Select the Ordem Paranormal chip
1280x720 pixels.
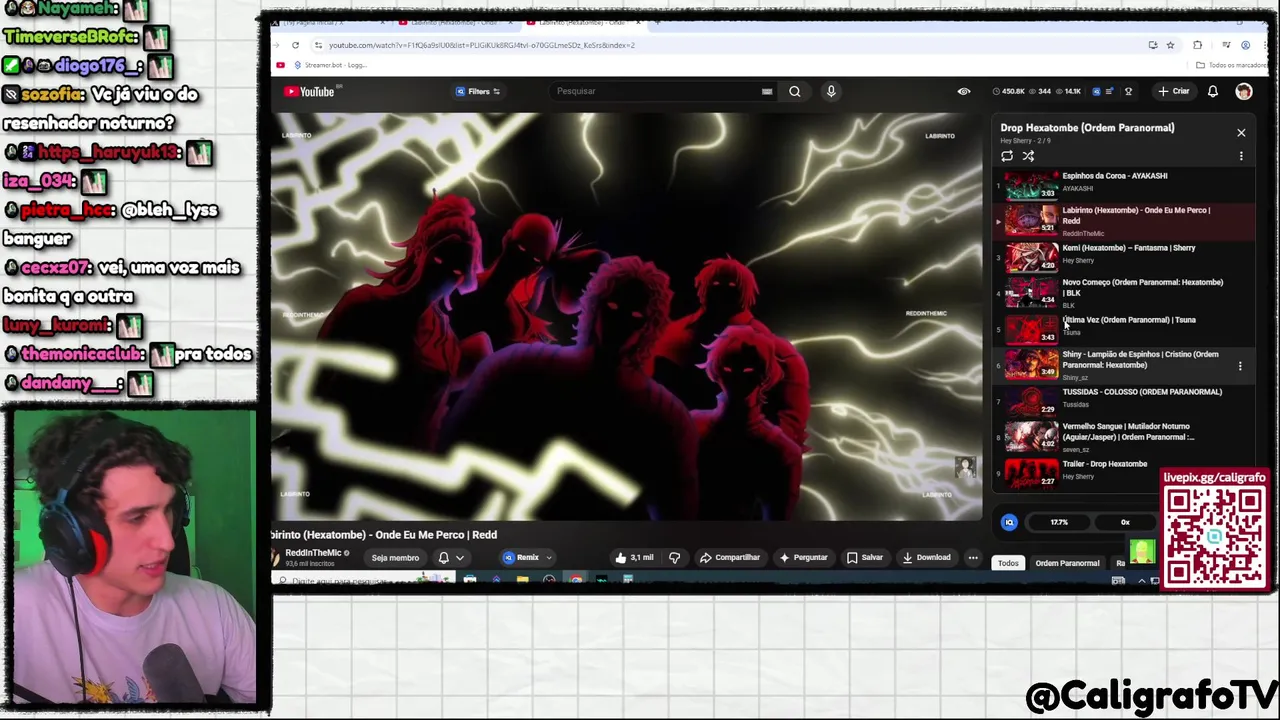1067,563
